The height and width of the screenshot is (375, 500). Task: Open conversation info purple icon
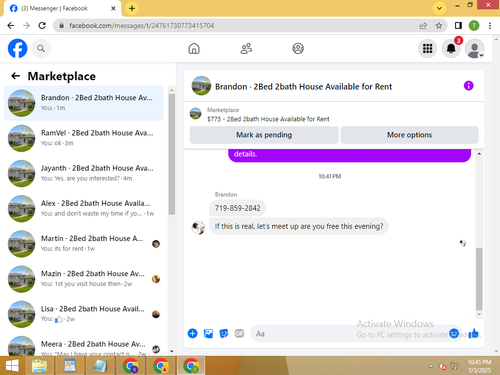[468, 86]
